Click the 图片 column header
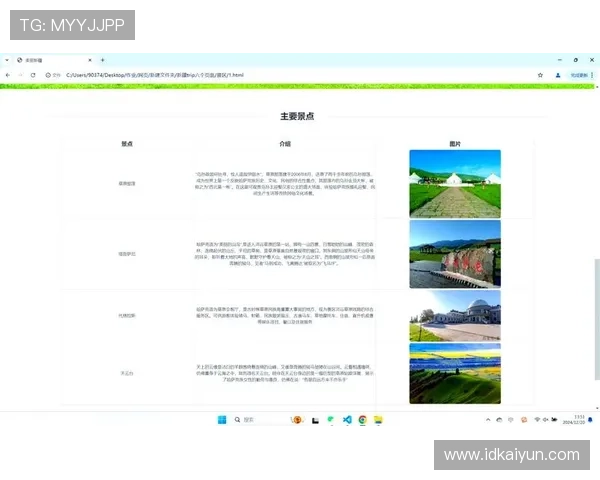This screenshot has height=480, width=600. [455, 144]
